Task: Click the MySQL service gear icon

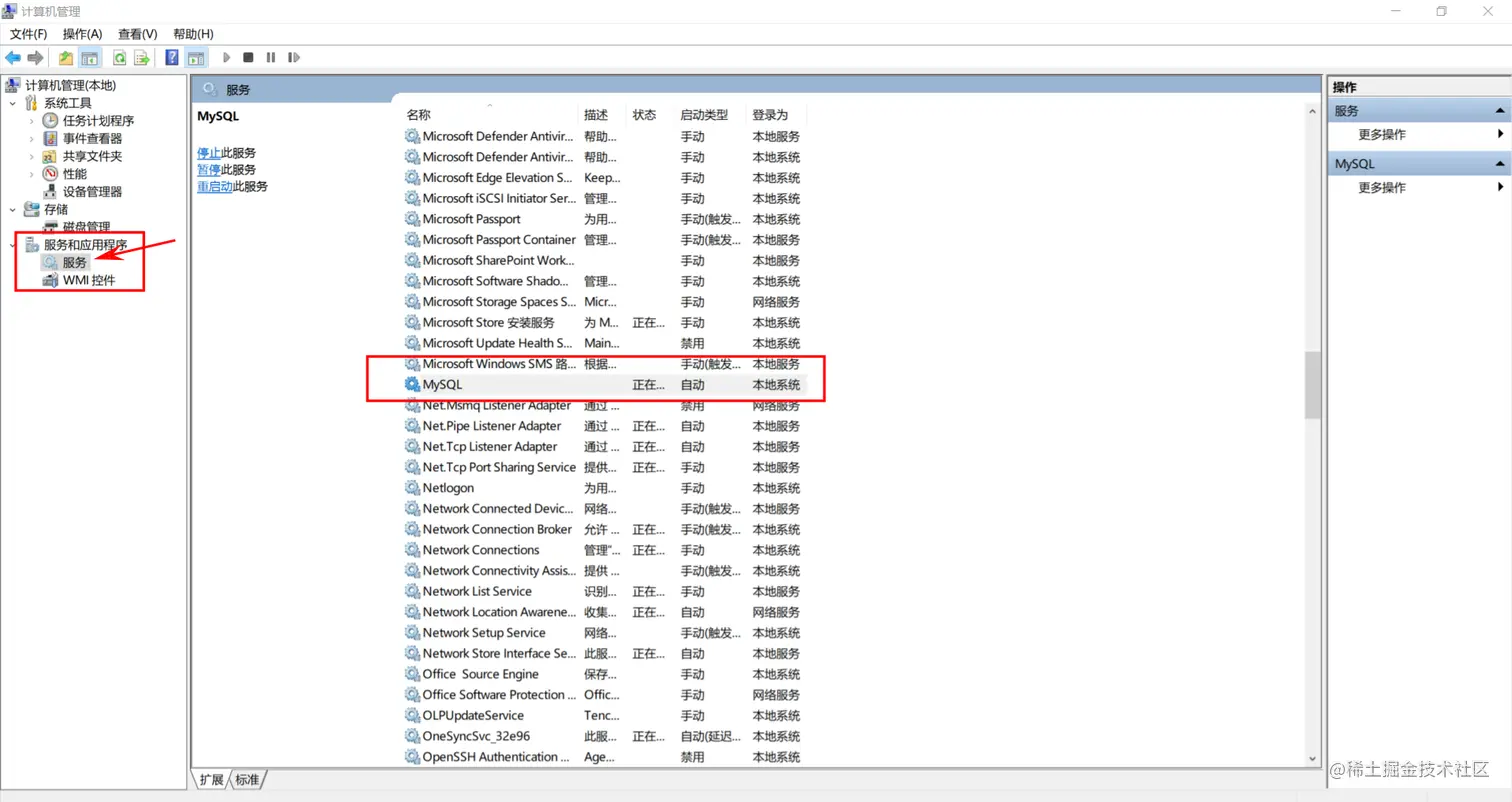Action: 412,384
